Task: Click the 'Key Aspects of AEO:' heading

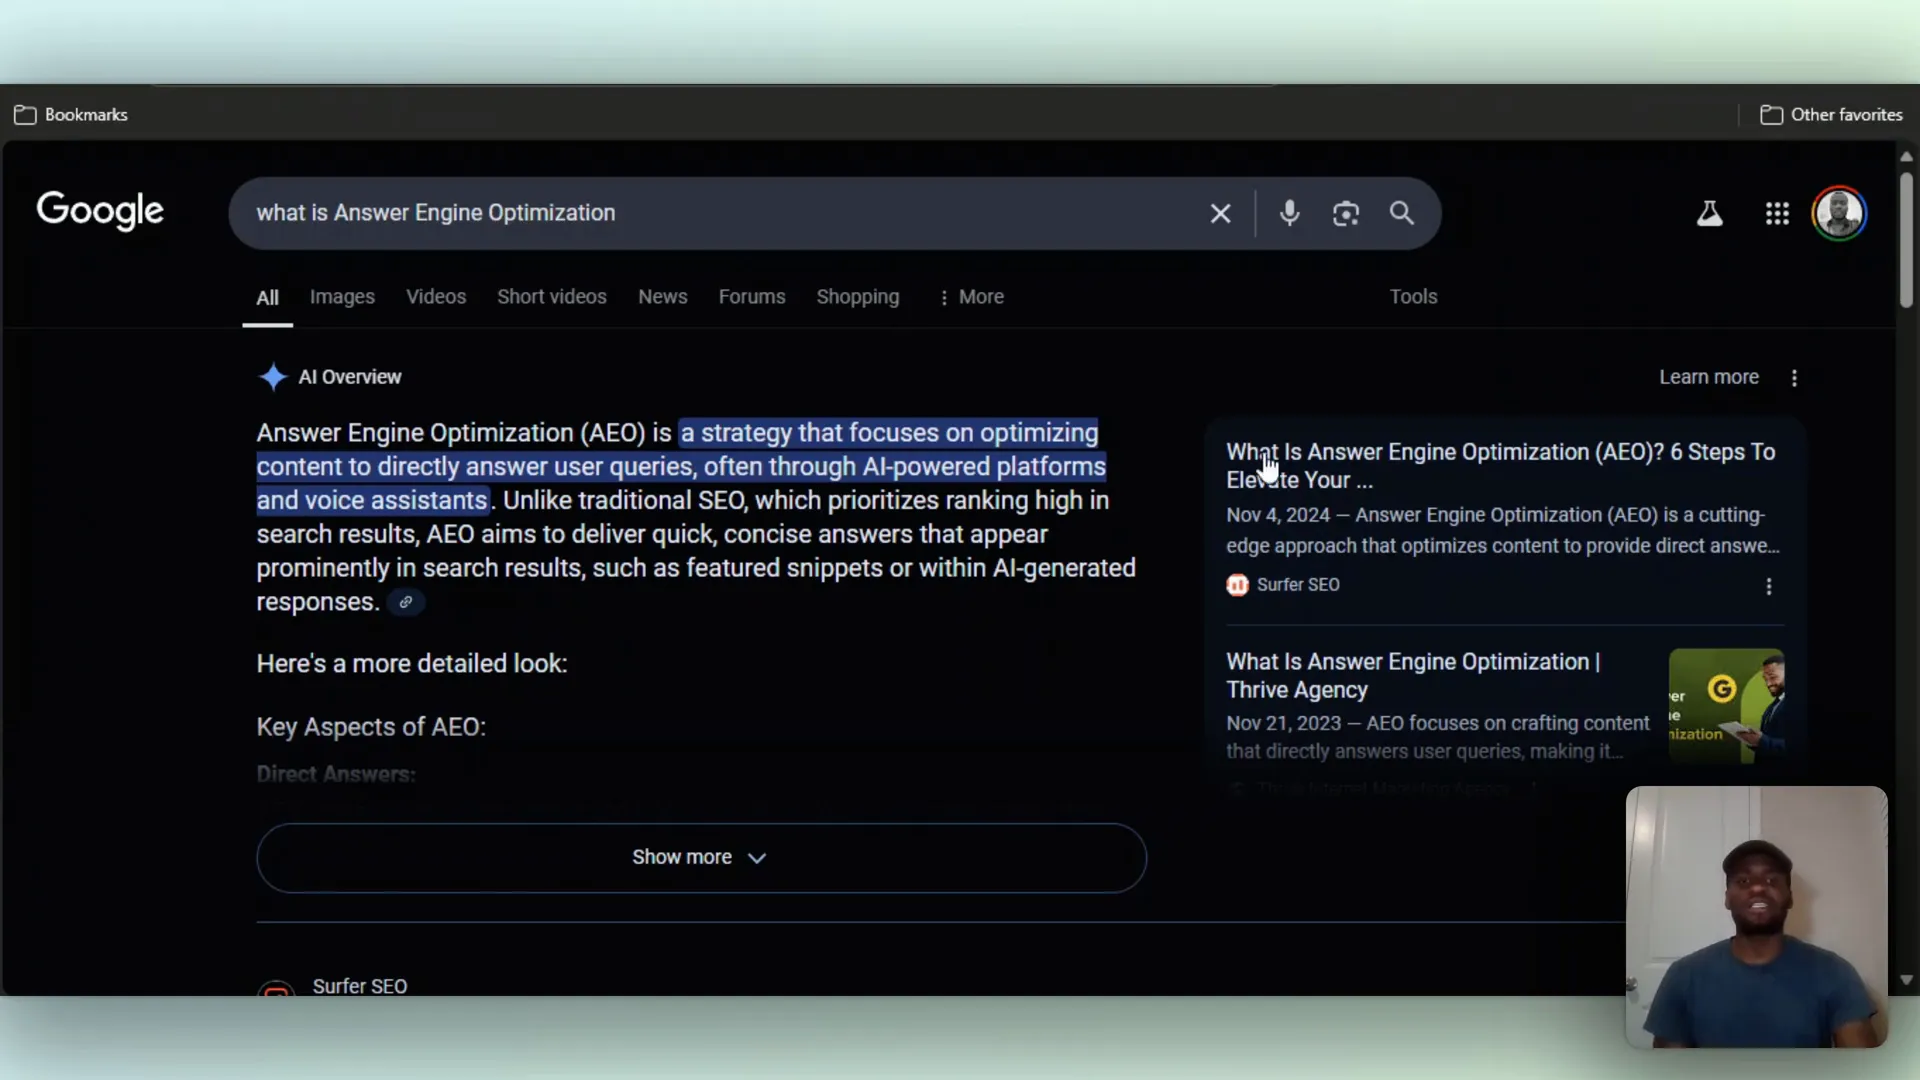Action: (x=371, y=727)
